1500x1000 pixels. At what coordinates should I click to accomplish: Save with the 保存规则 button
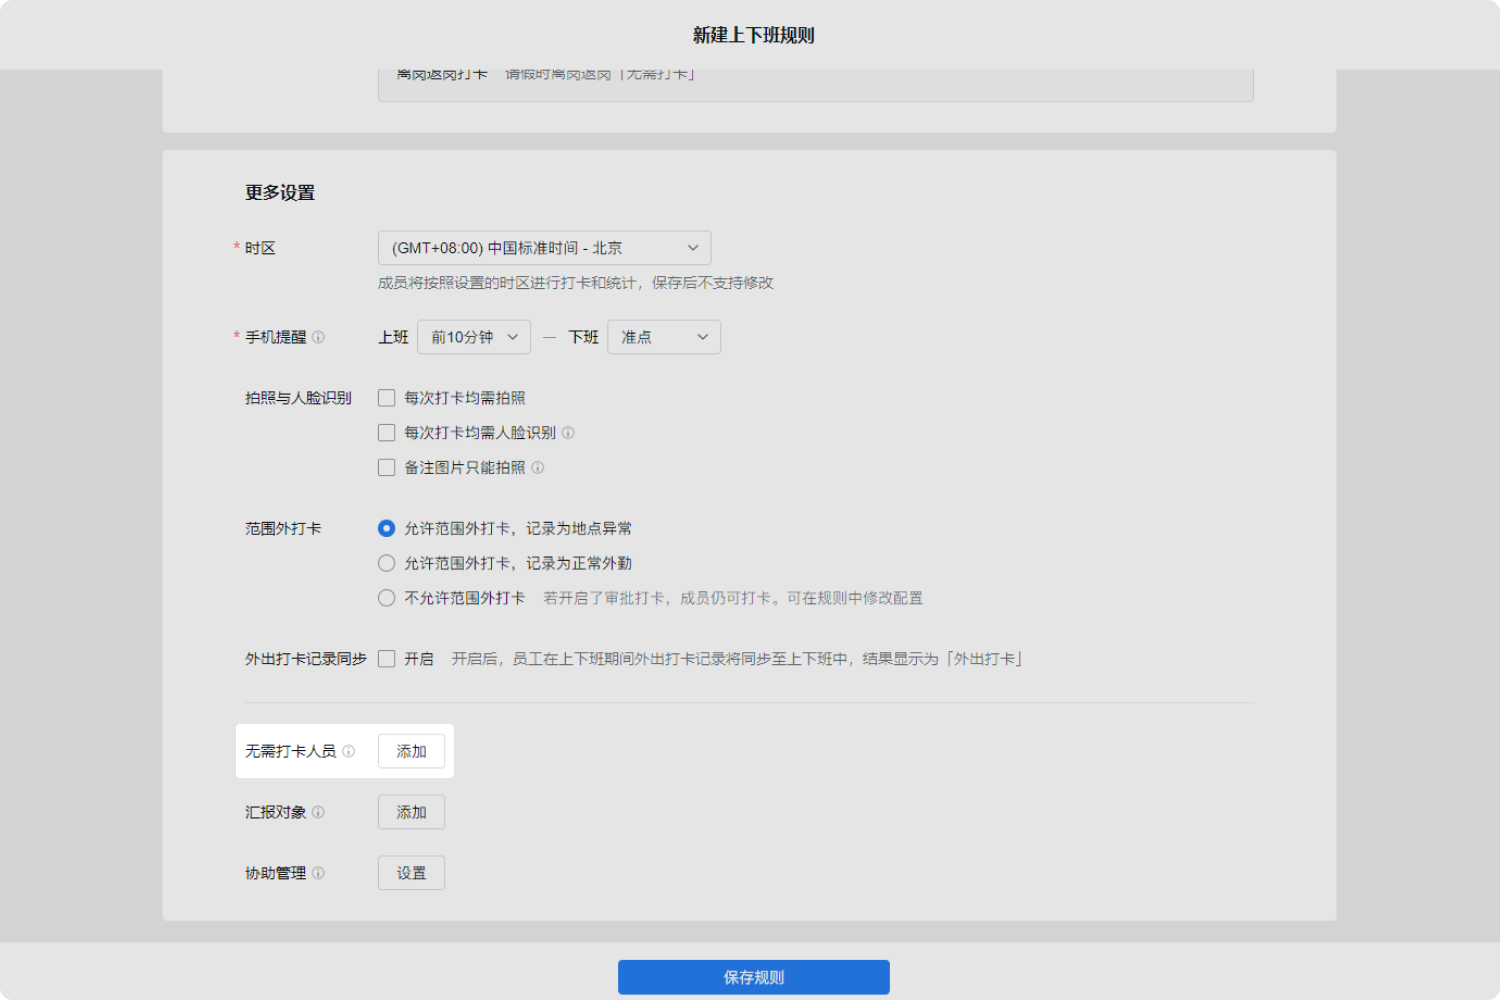click(754, 977)
